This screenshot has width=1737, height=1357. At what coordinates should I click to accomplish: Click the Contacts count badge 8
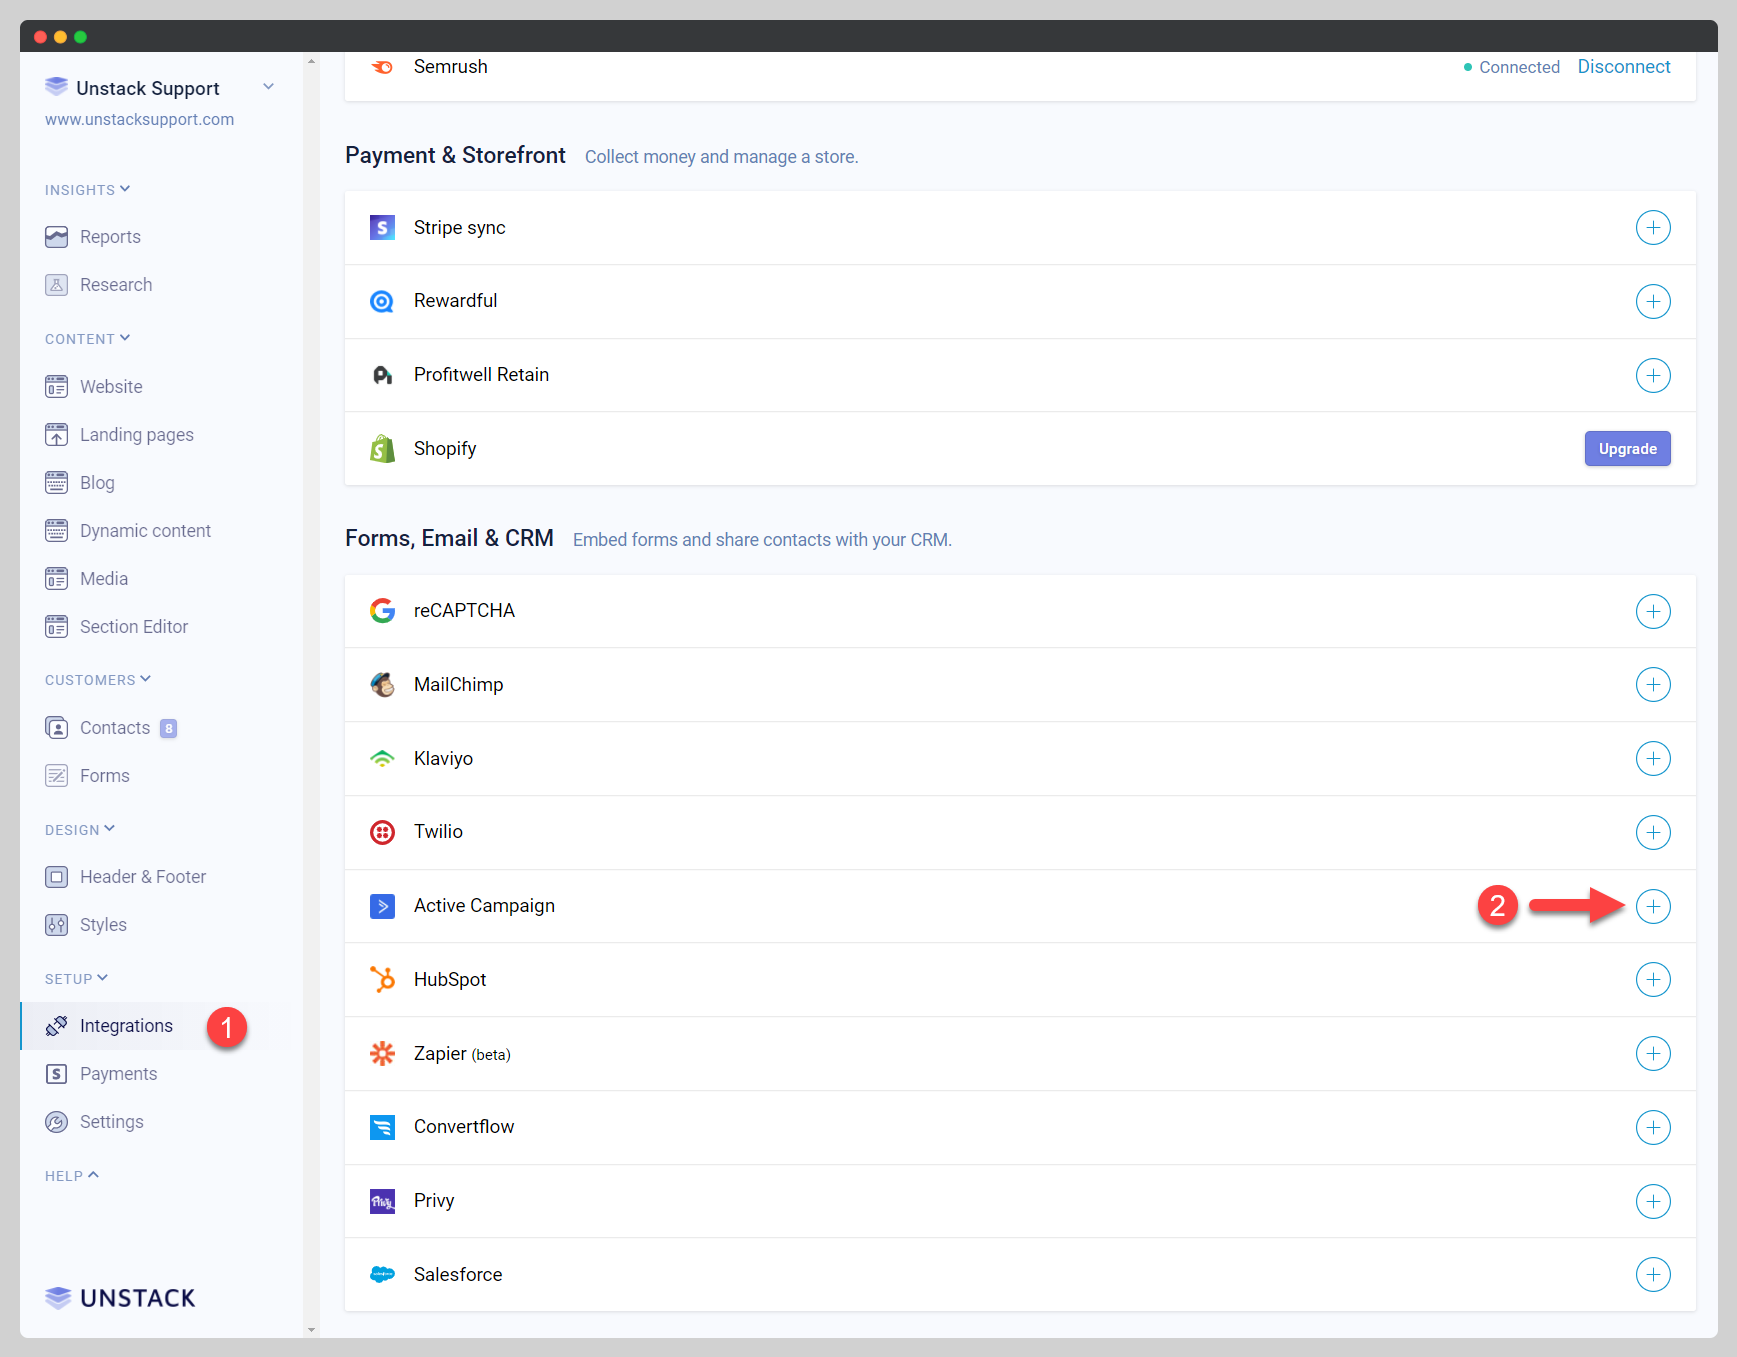[x=169, y=728]
